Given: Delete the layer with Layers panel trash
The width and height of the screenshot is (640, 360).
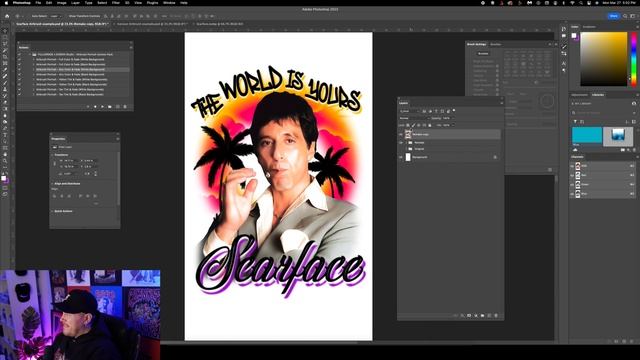Looking at the screenshot, I should click(x=496, y=316).
